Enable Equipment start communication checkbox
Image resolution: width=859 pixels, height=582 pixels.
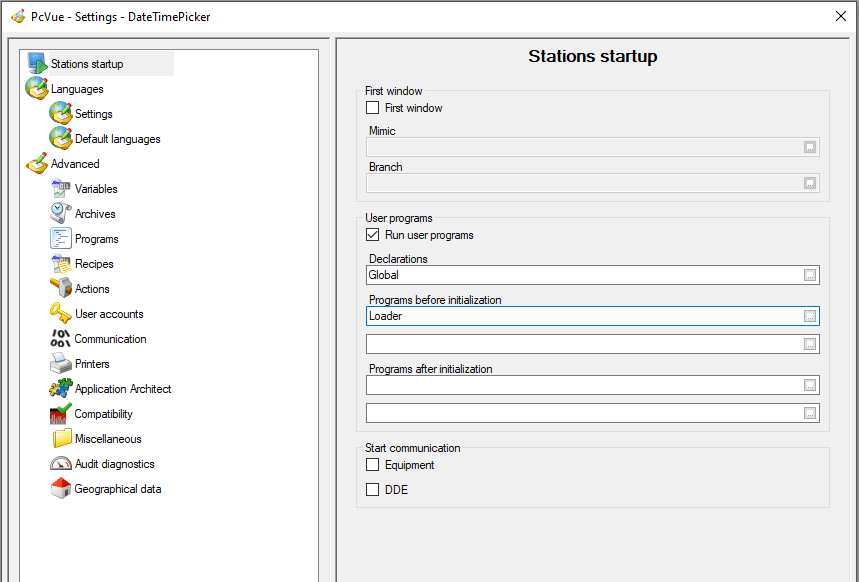click(373, 465)
